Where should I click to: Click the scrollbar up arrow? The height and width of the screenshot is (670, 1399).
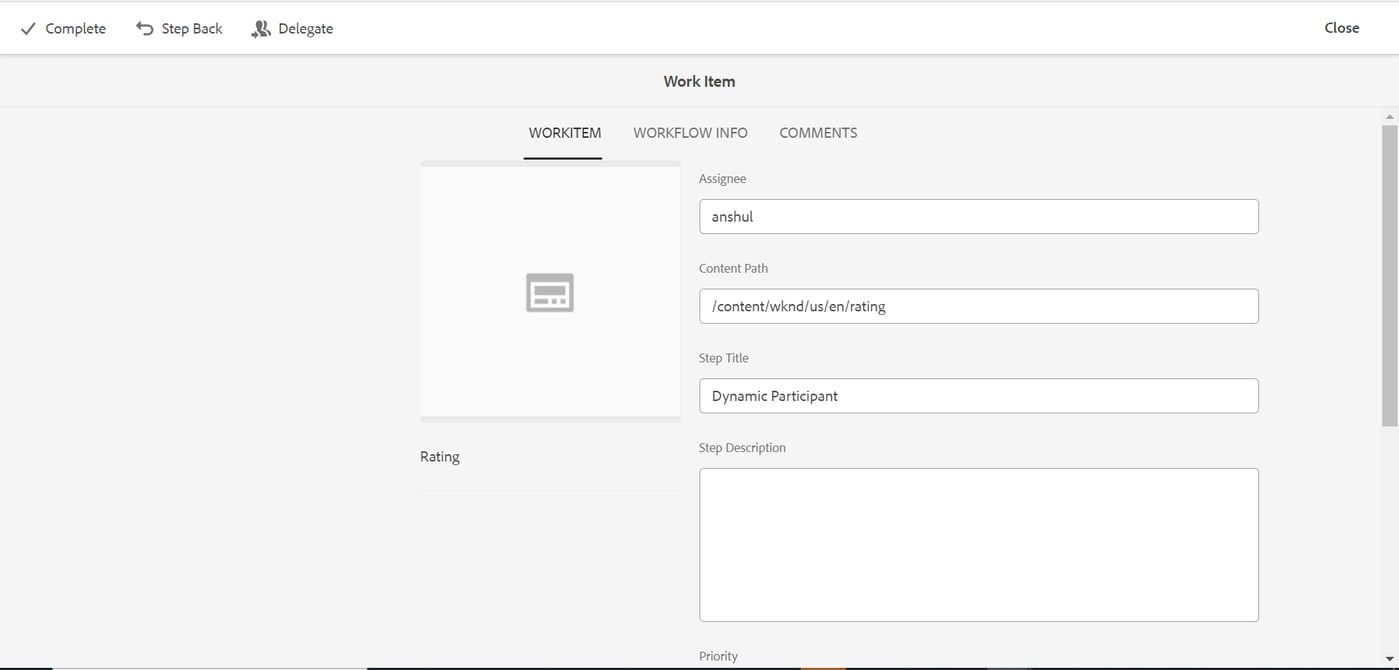click(1390, 116)
